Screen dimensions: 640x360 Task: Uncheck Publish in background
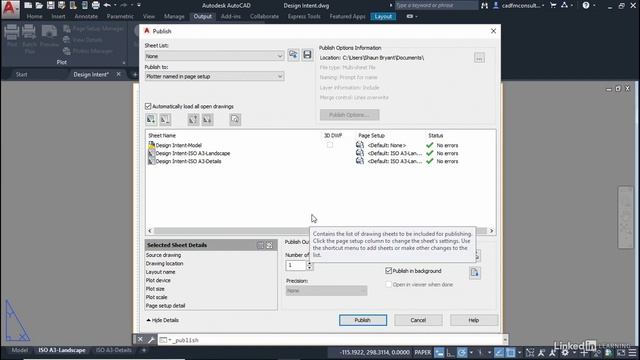click(389, 271)
